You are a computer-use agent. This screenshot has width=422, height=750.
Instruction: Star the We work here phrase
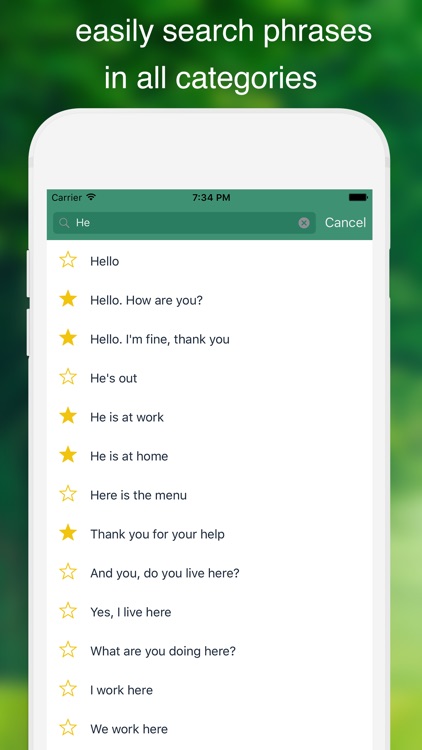(68, 728)
